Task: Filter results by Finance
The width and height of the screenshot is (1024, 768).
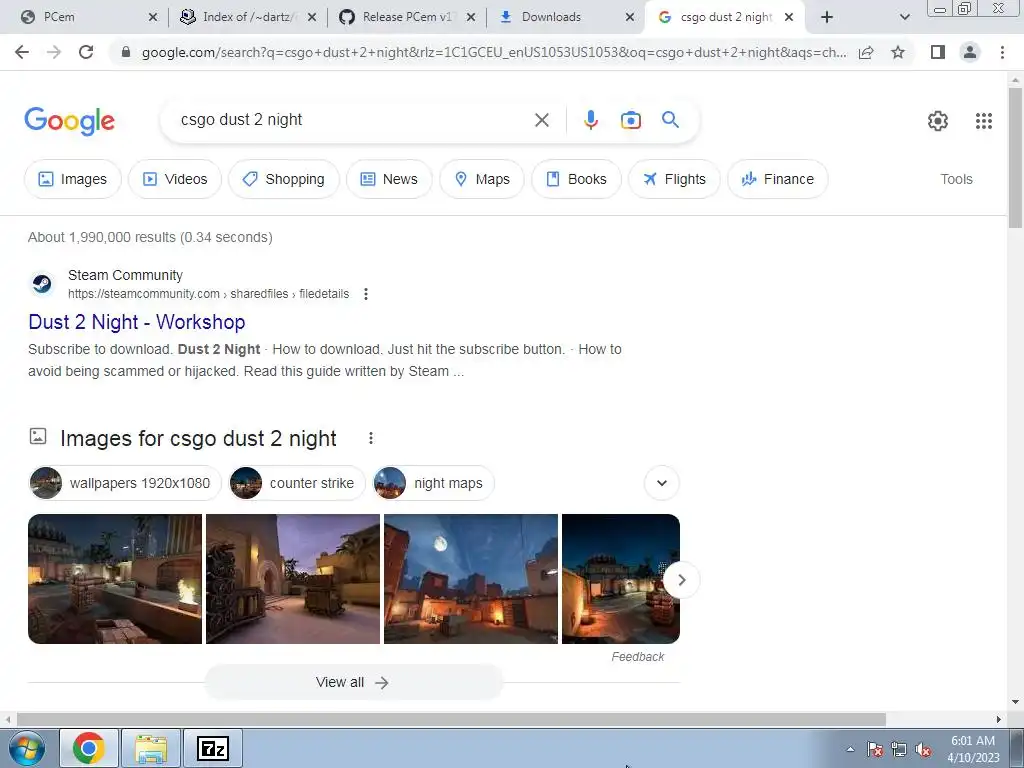Action: tap(778, 179)
